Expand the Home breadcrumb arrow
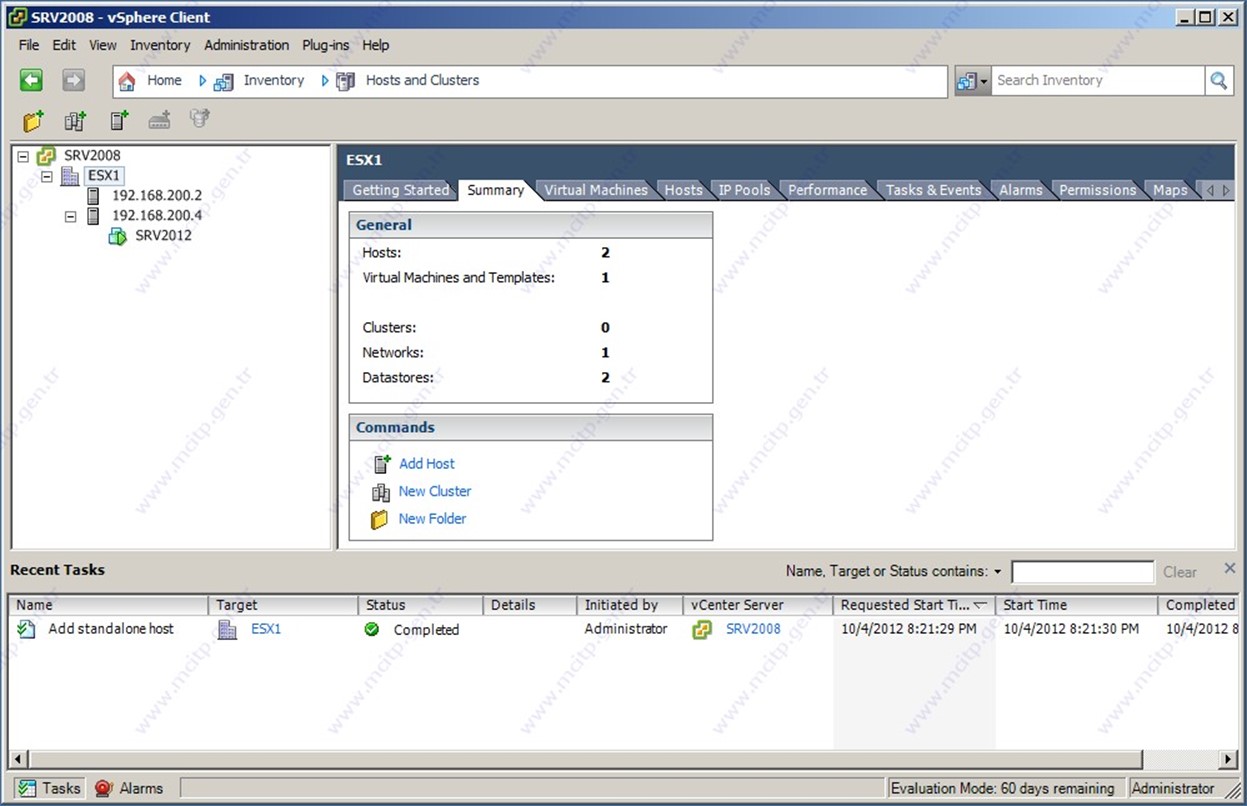This screenshot has height=806, width=1247. [x=202, y=81]
